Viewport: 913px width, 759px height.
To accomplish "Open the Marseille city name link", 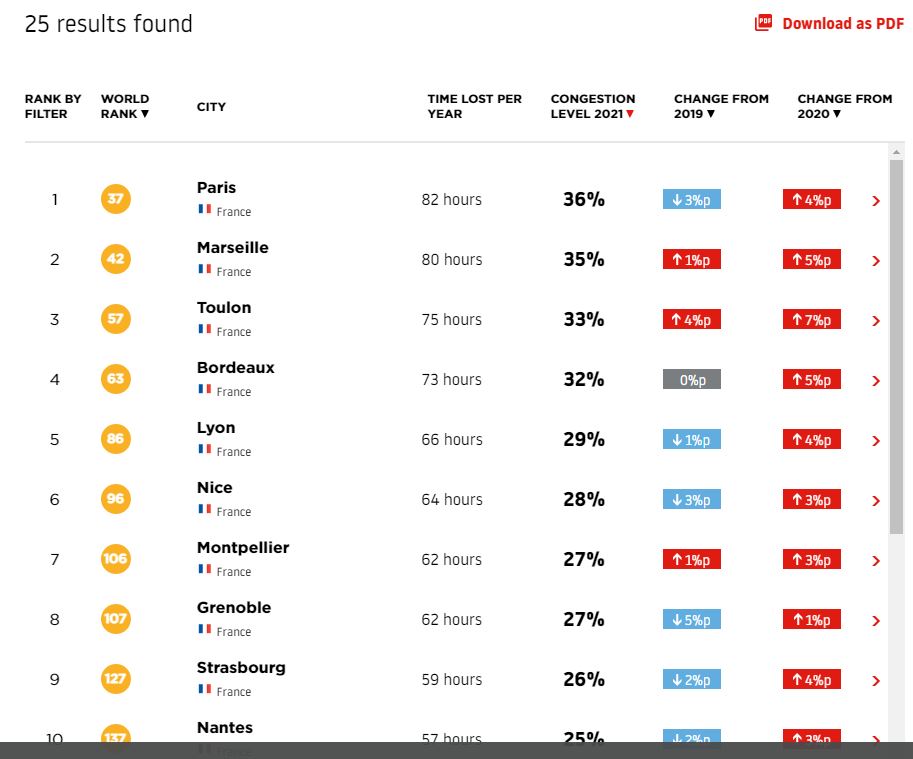I will [232, 247].
